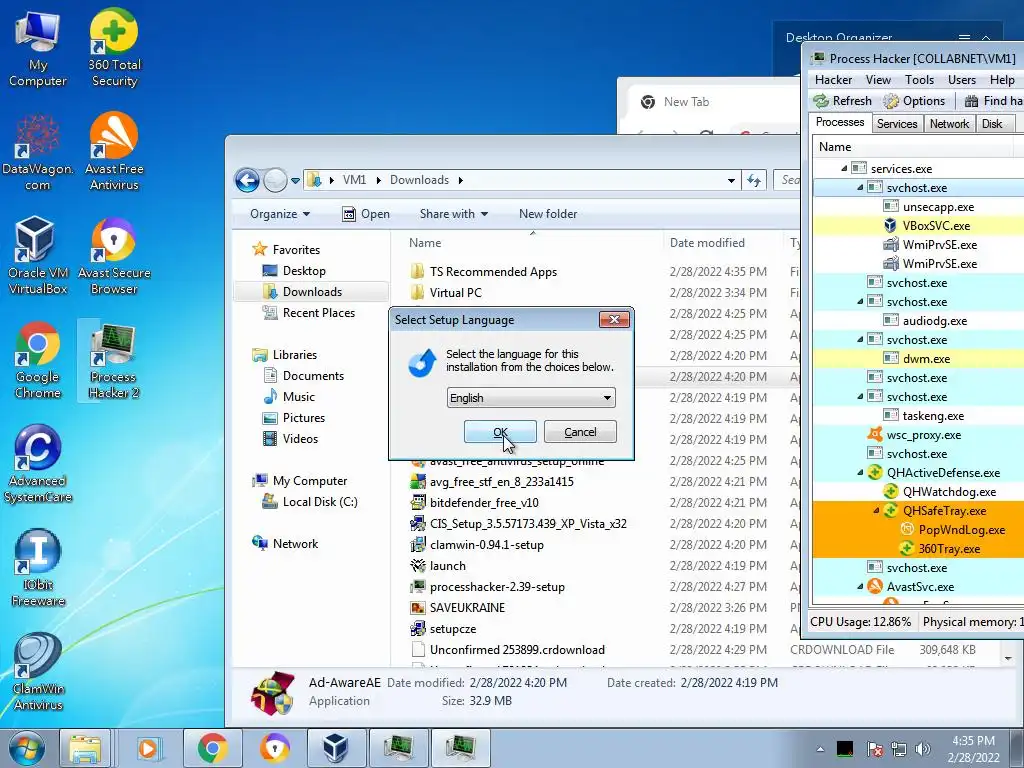Open the address bar history dropdown arrow
Viewport: 1024px width, 768px height.
[731, 180]
